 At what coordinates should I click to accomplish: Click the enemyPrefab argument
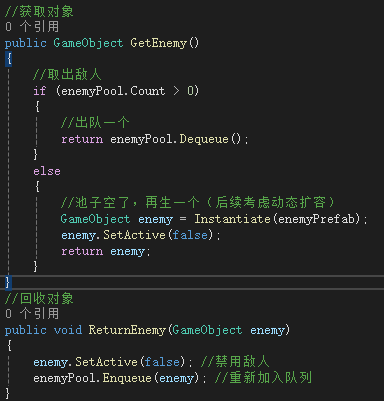click(316, 219)
